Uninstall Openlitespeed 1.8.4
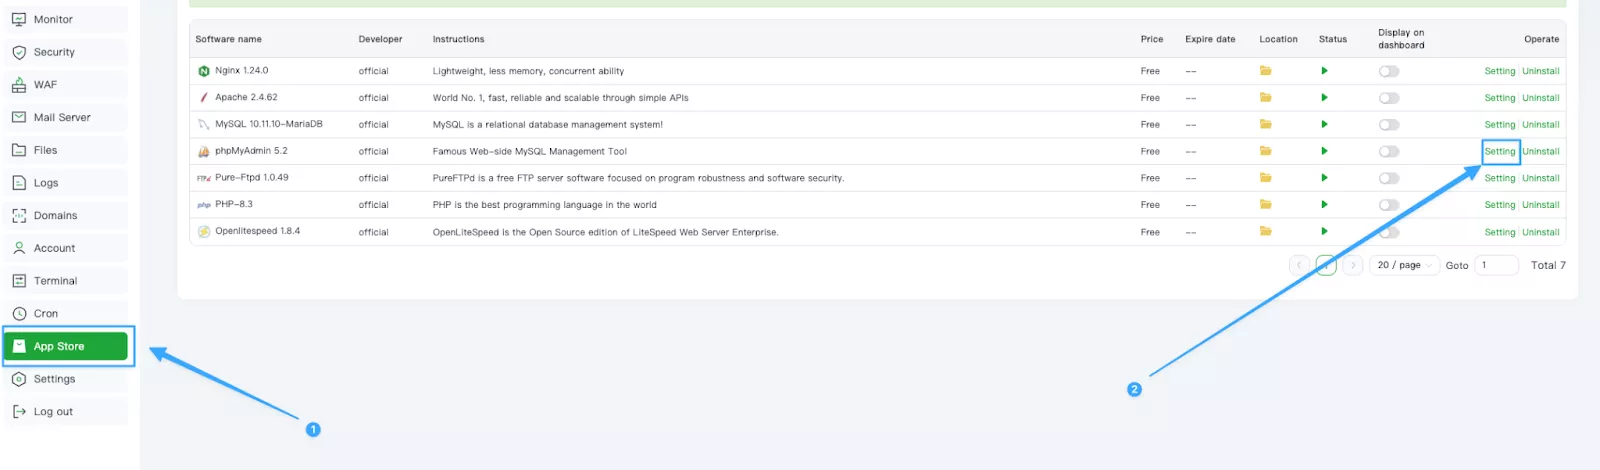 click(1541, 232)
